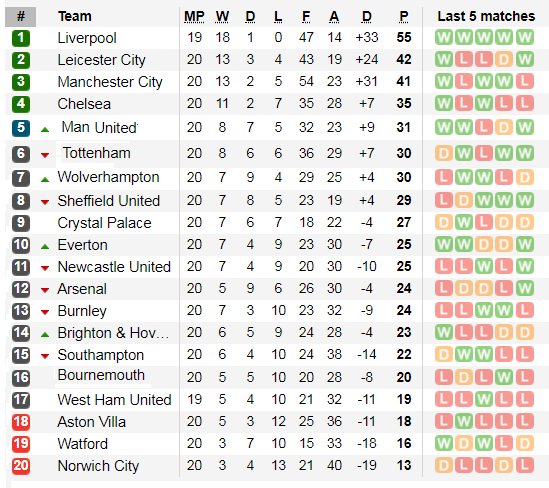Sort table by P points header
This screenshot has width=549, height=488.
tap(404, 16)
